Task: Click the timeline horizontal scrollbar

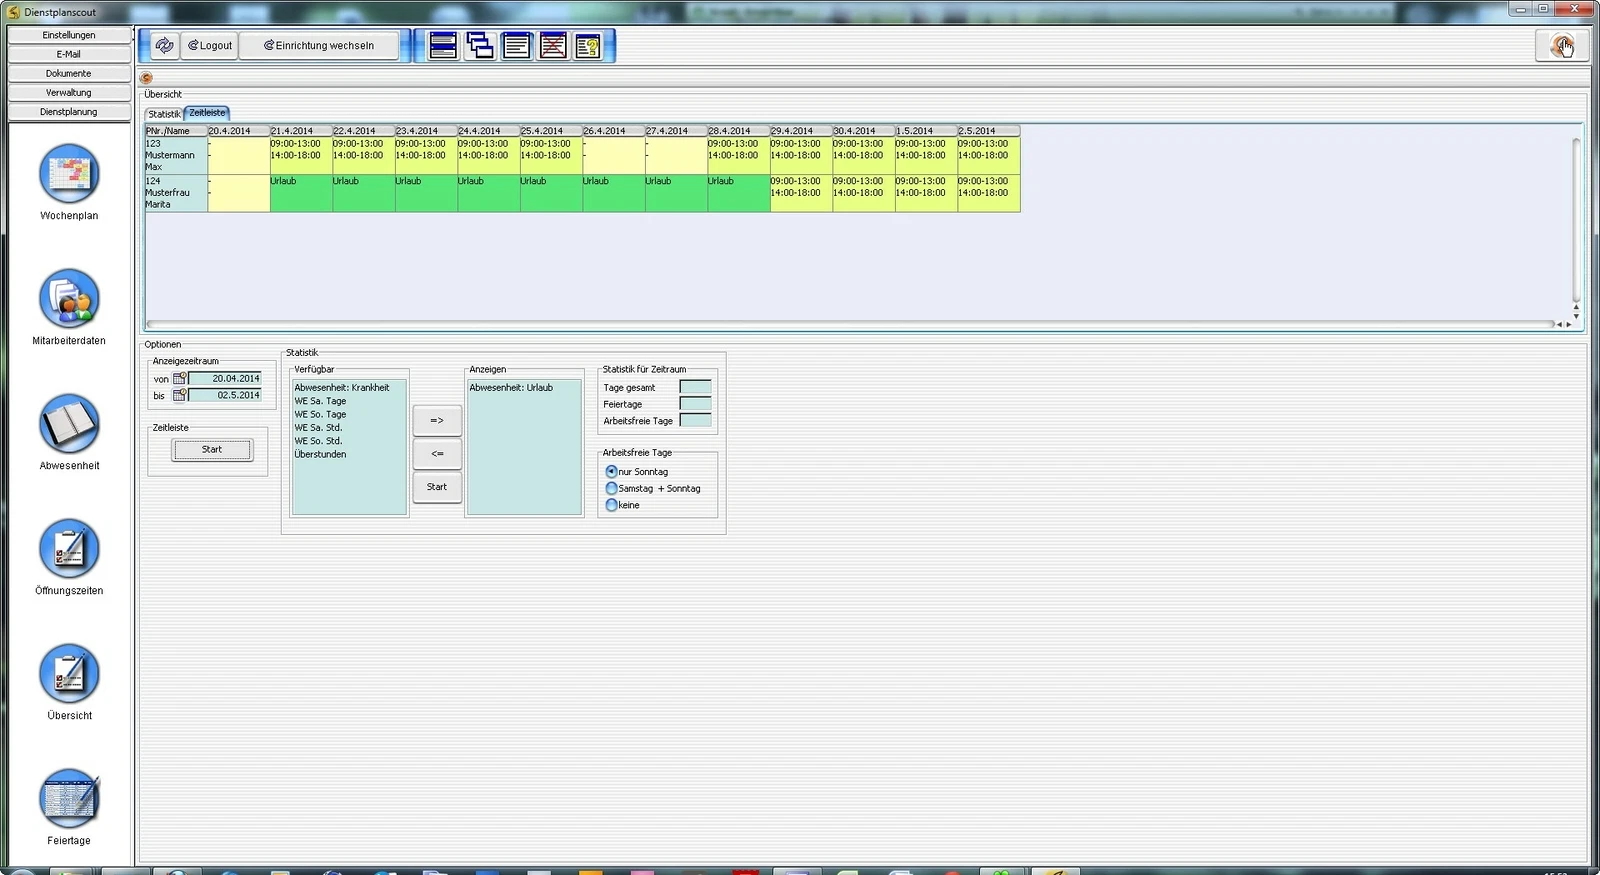Action: pyautogui.click(x=850, y=324)
